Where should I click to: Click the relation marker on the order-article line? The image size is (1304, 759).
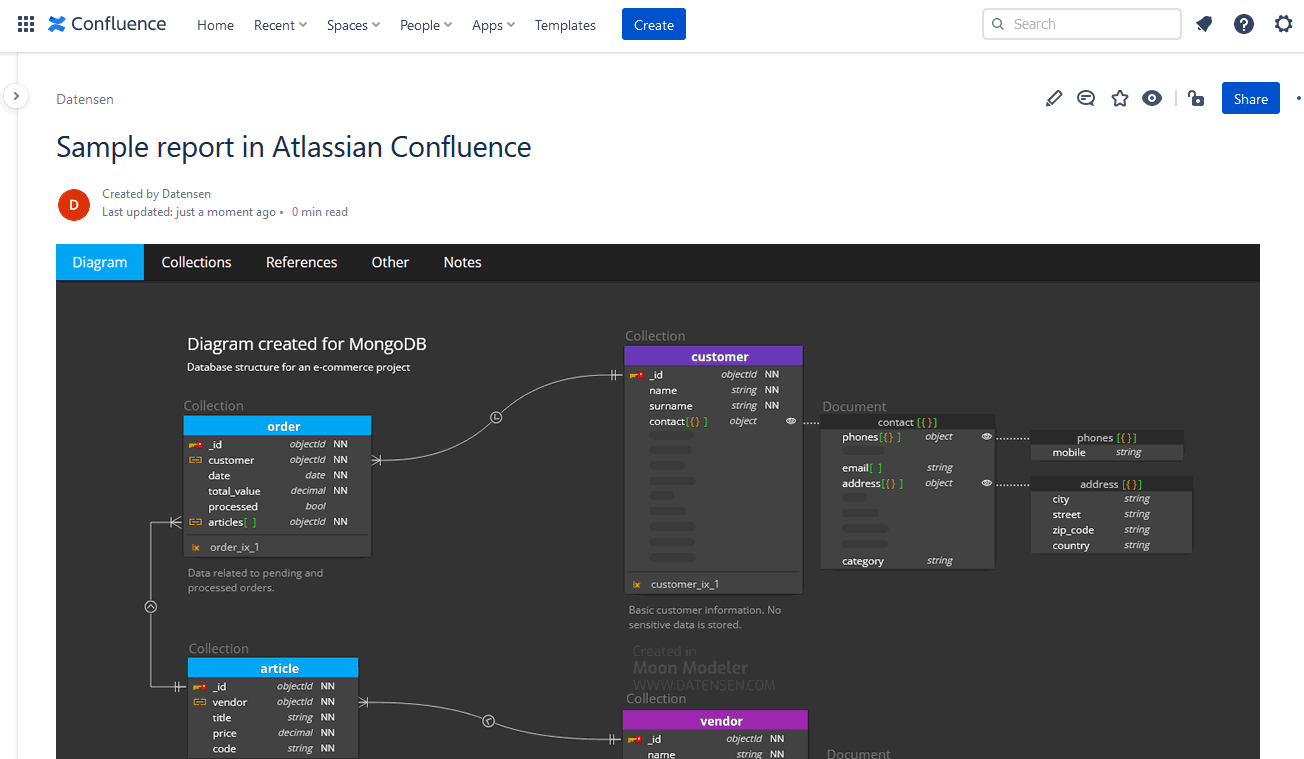150,607
